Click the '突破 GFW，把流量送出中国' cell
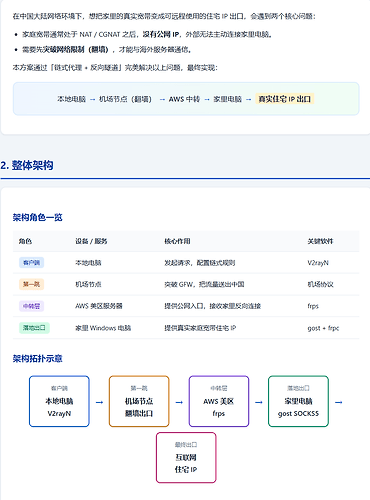The image size is (370, 500). (x=204, y=284)
